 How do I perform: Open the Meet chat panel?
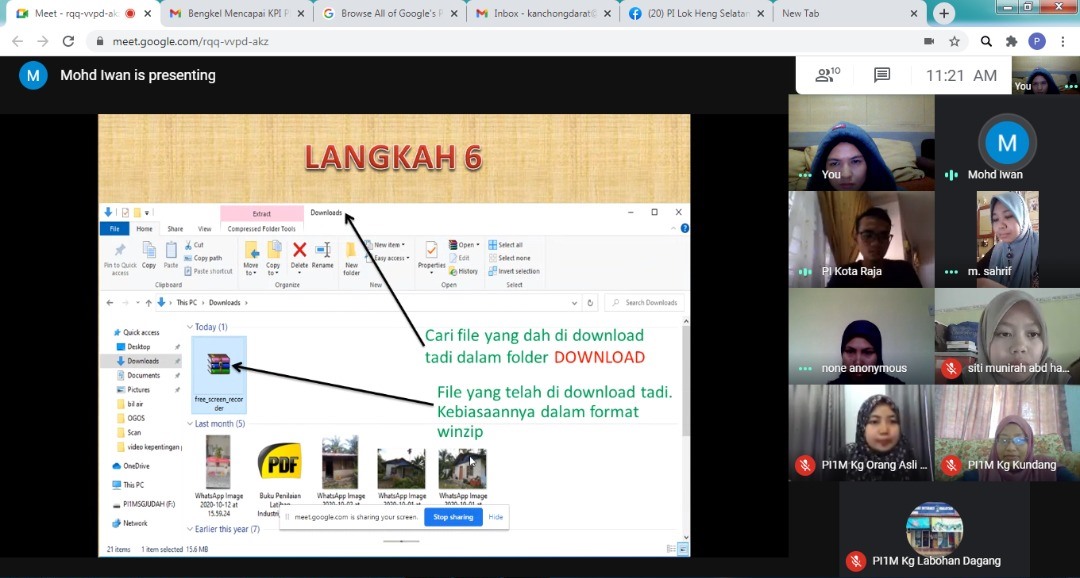[881, 75]
